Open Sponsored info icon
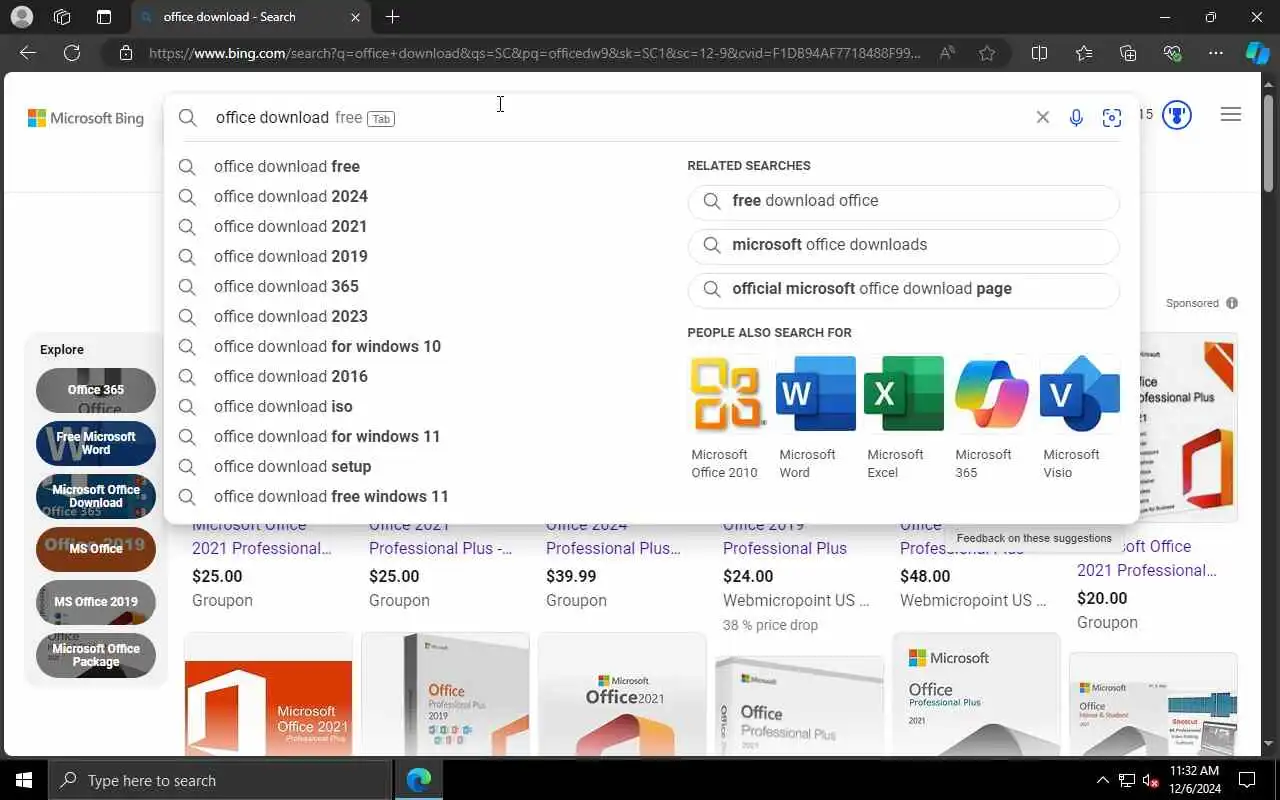The width and height of the screenshot is (1280, 800). (x=1232, y=303)
